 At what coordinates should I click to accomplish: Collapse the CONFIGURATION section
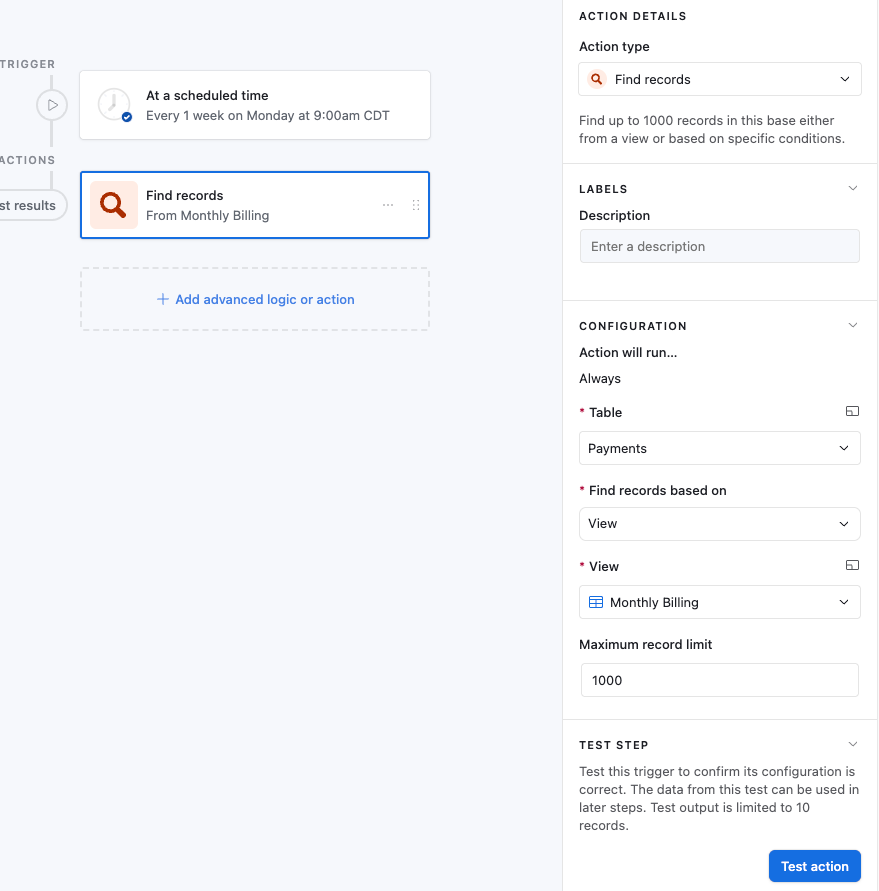tap(852, 324)
